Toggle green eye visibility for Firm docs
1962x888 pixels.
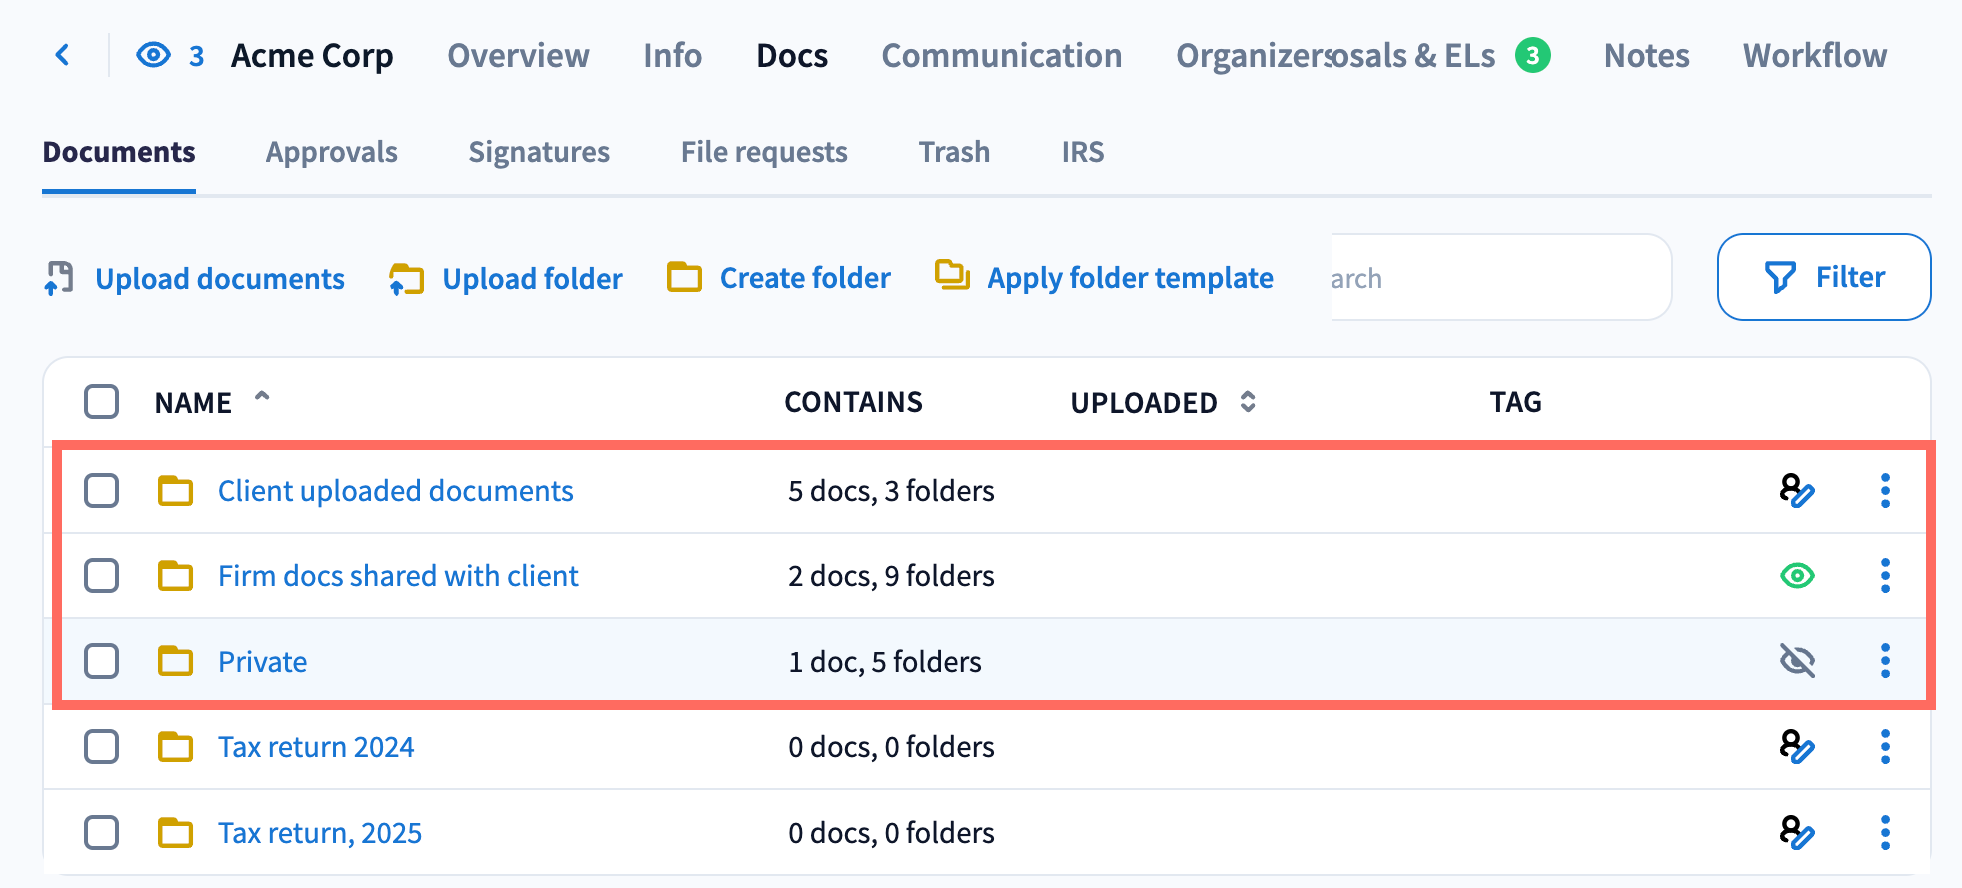pos(1797,576)
